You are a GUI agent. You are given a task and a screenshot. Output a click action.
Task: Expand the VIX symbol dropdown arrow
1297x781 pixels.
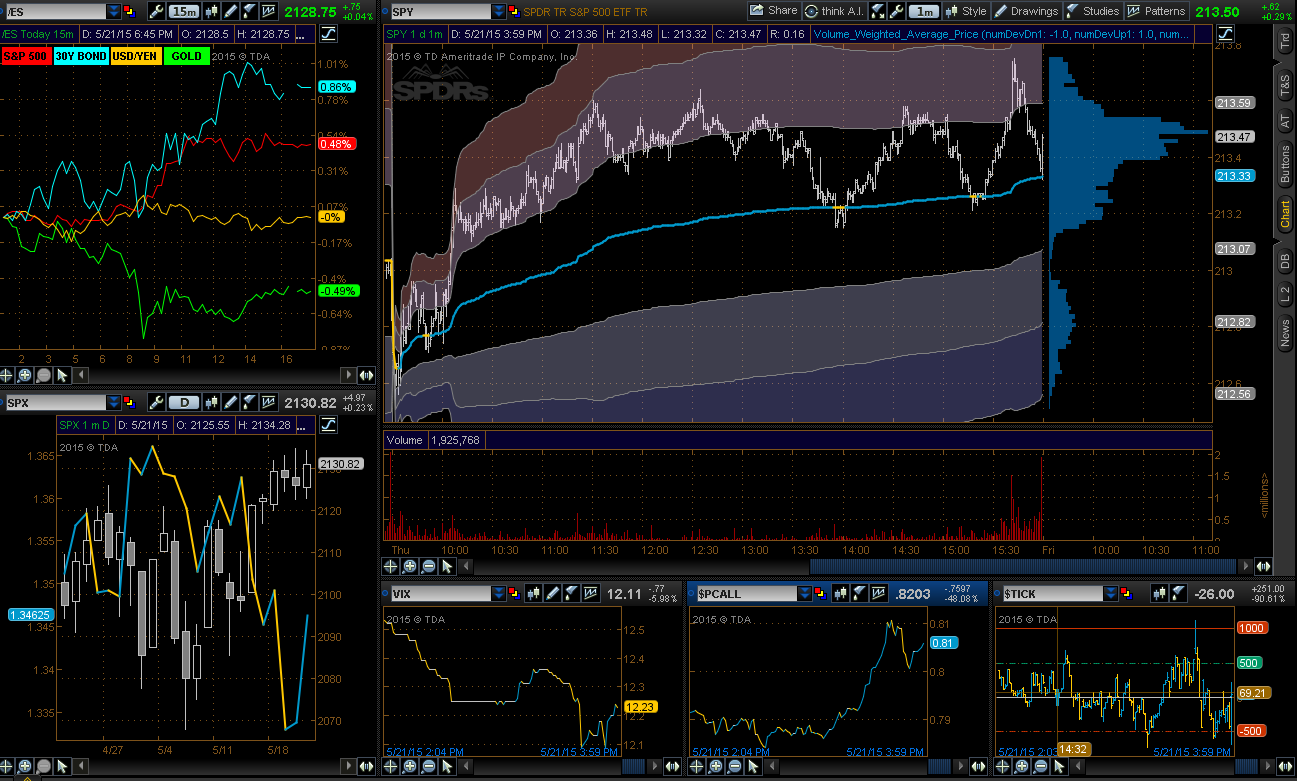(x=499, y=593)
